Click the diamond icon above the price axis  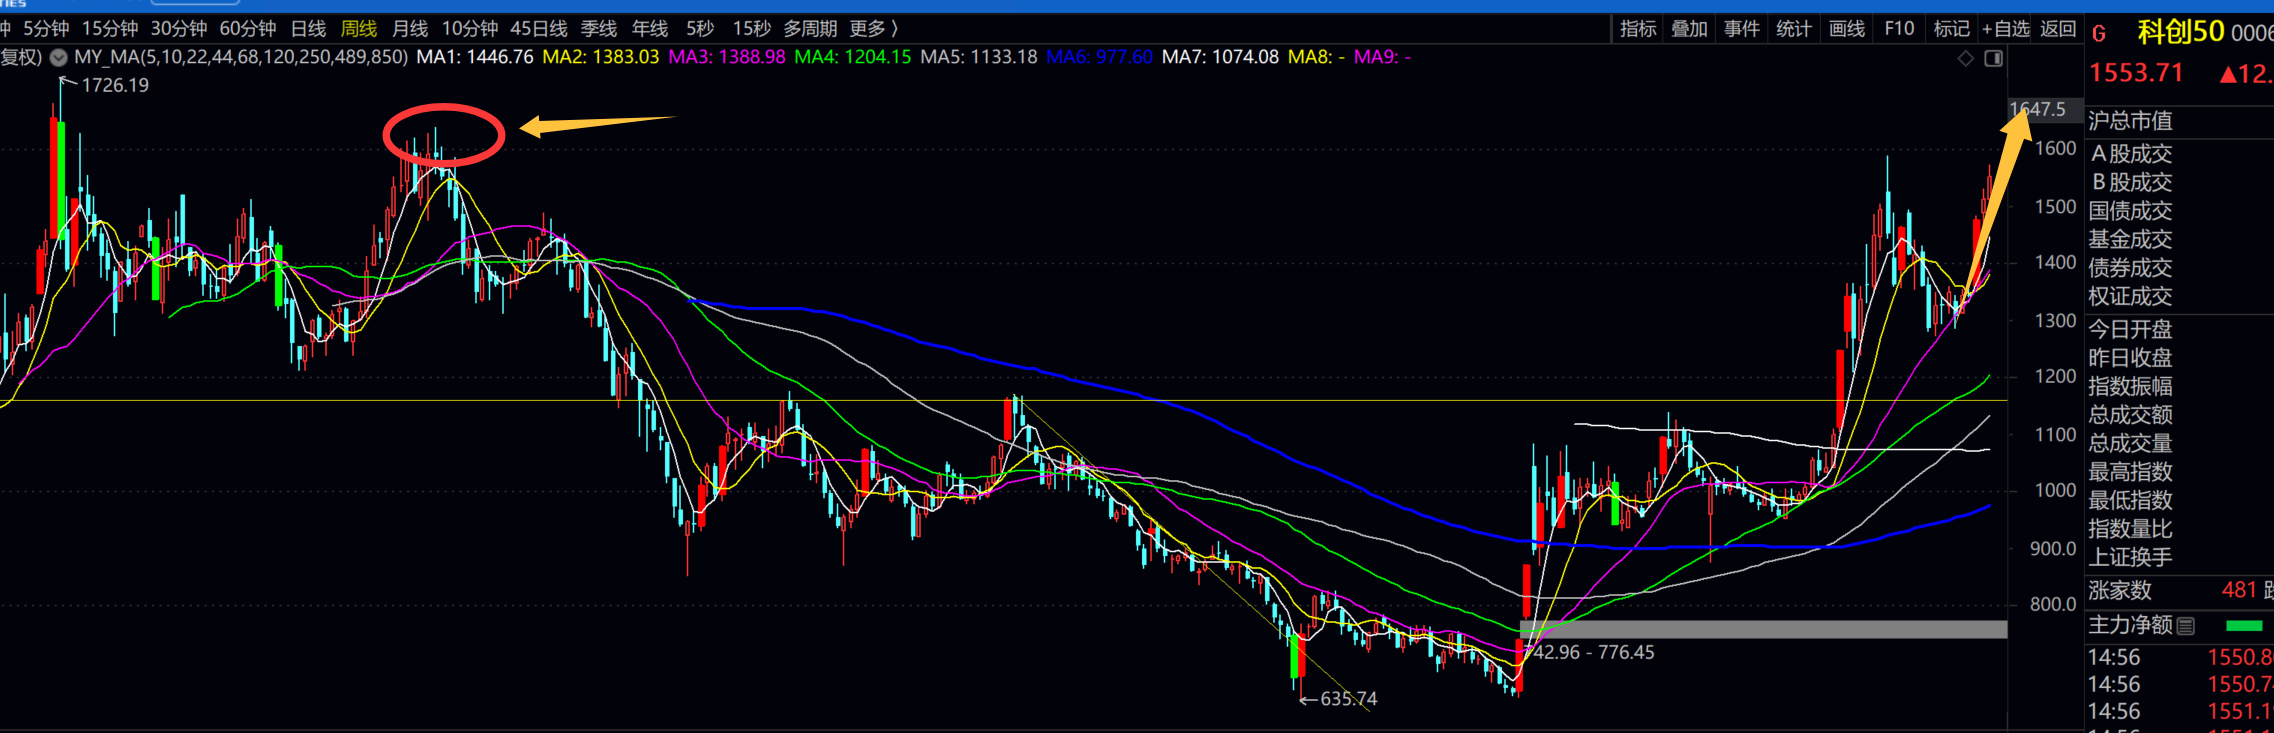pyautogui.click(x=1965, y=58)
